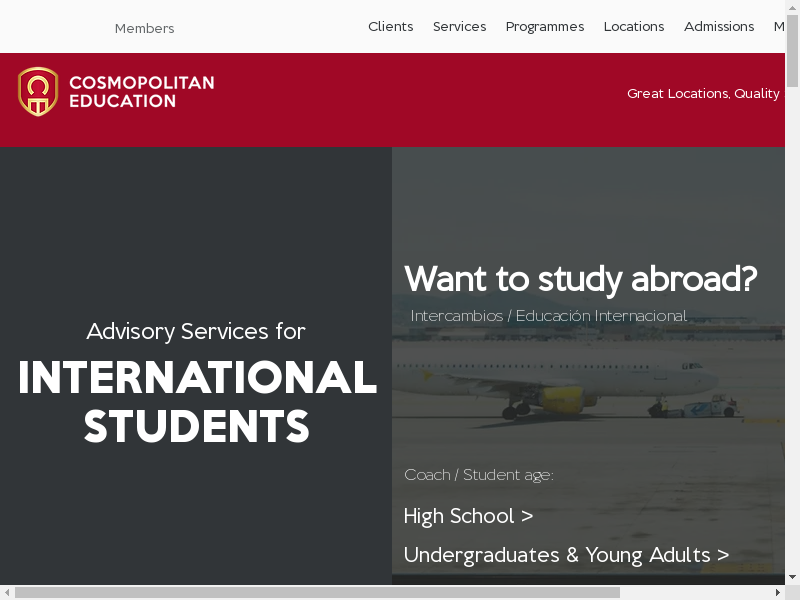Open the Clients menu item
Screen dimensions: 800x600
390,27
